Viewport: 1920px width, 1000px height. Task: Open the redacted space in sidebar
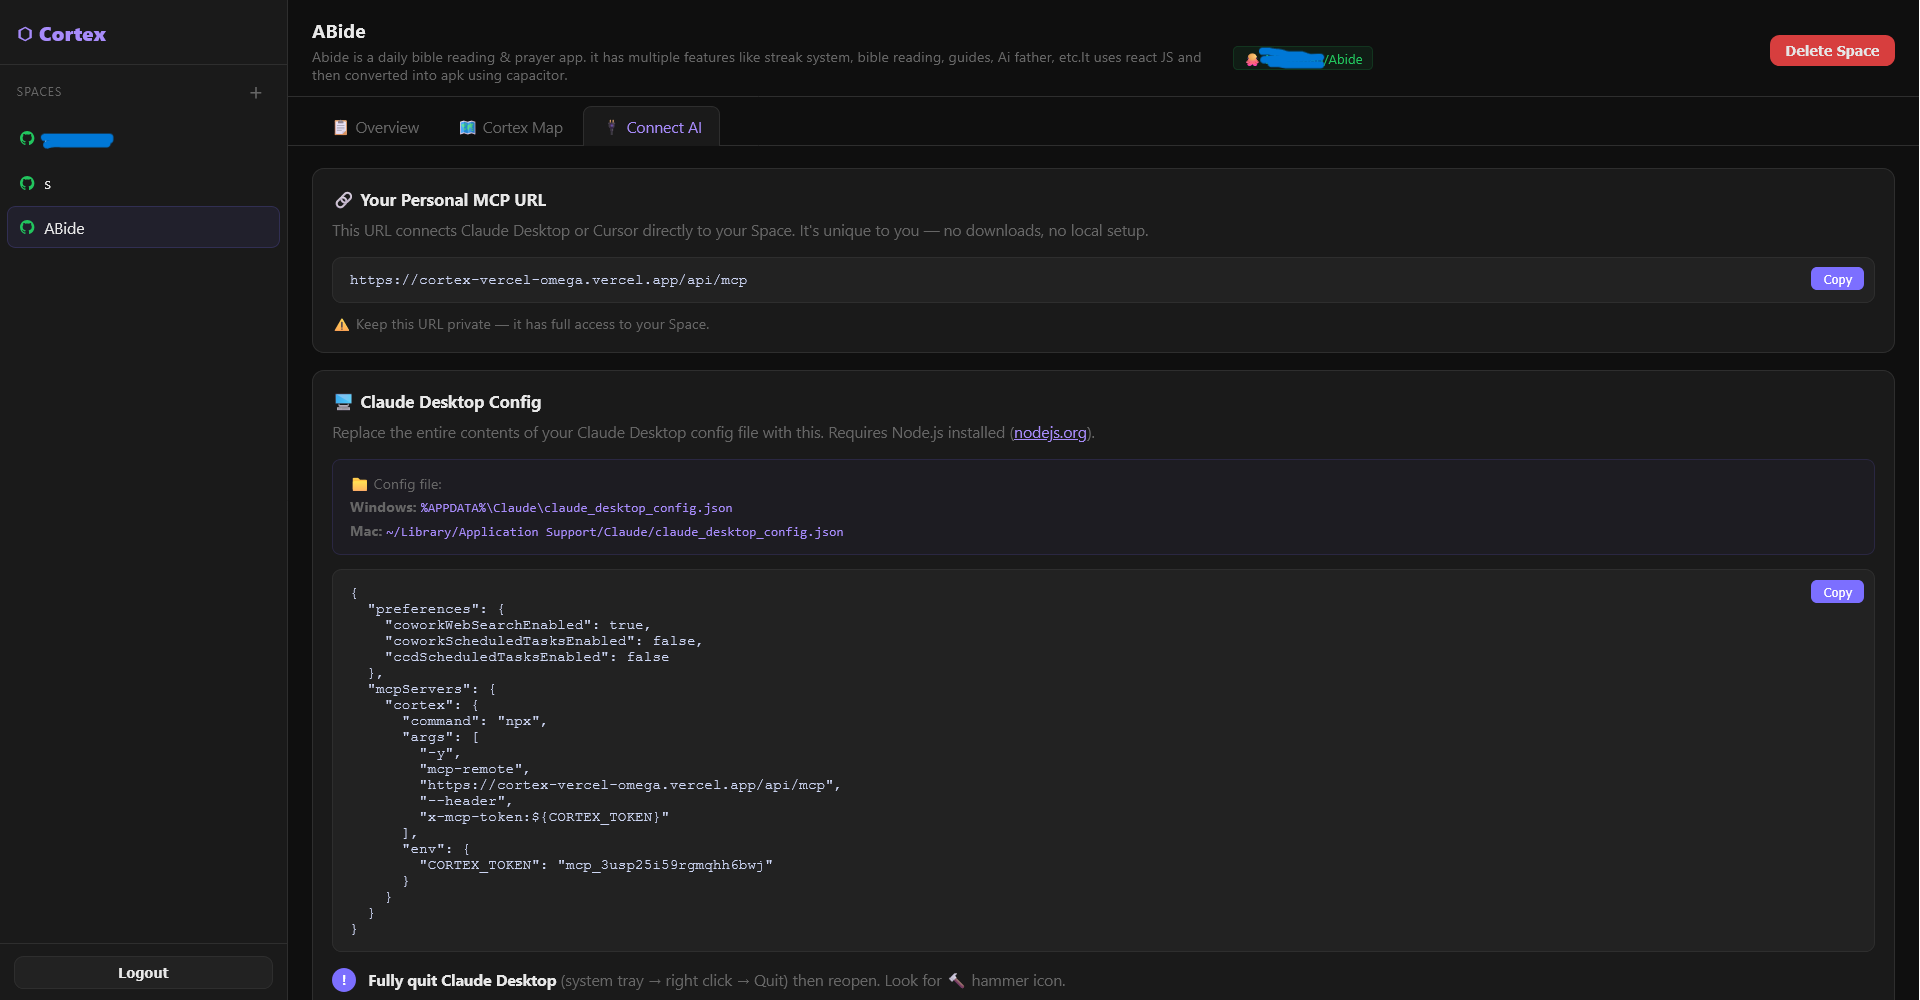point(143,139)
